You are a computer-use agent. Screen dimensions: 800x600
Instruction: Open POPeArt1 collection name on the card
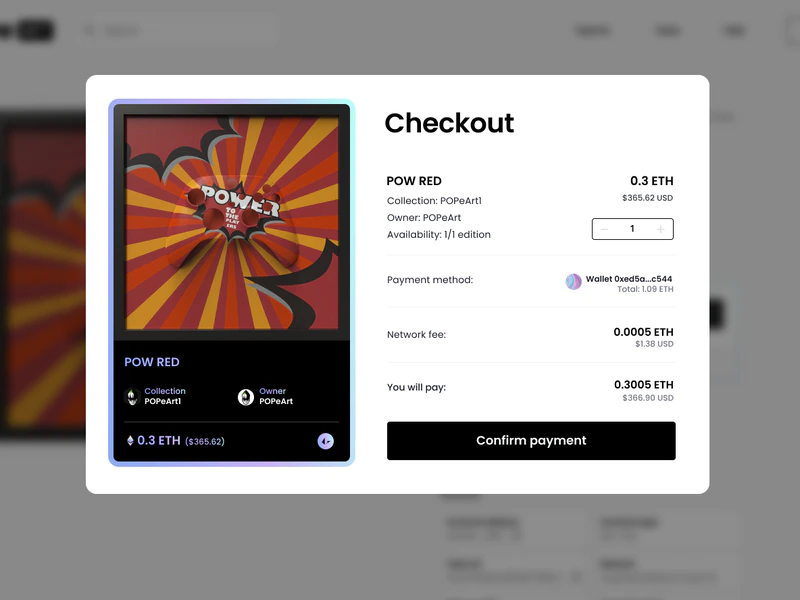click(x=165, y=402)
